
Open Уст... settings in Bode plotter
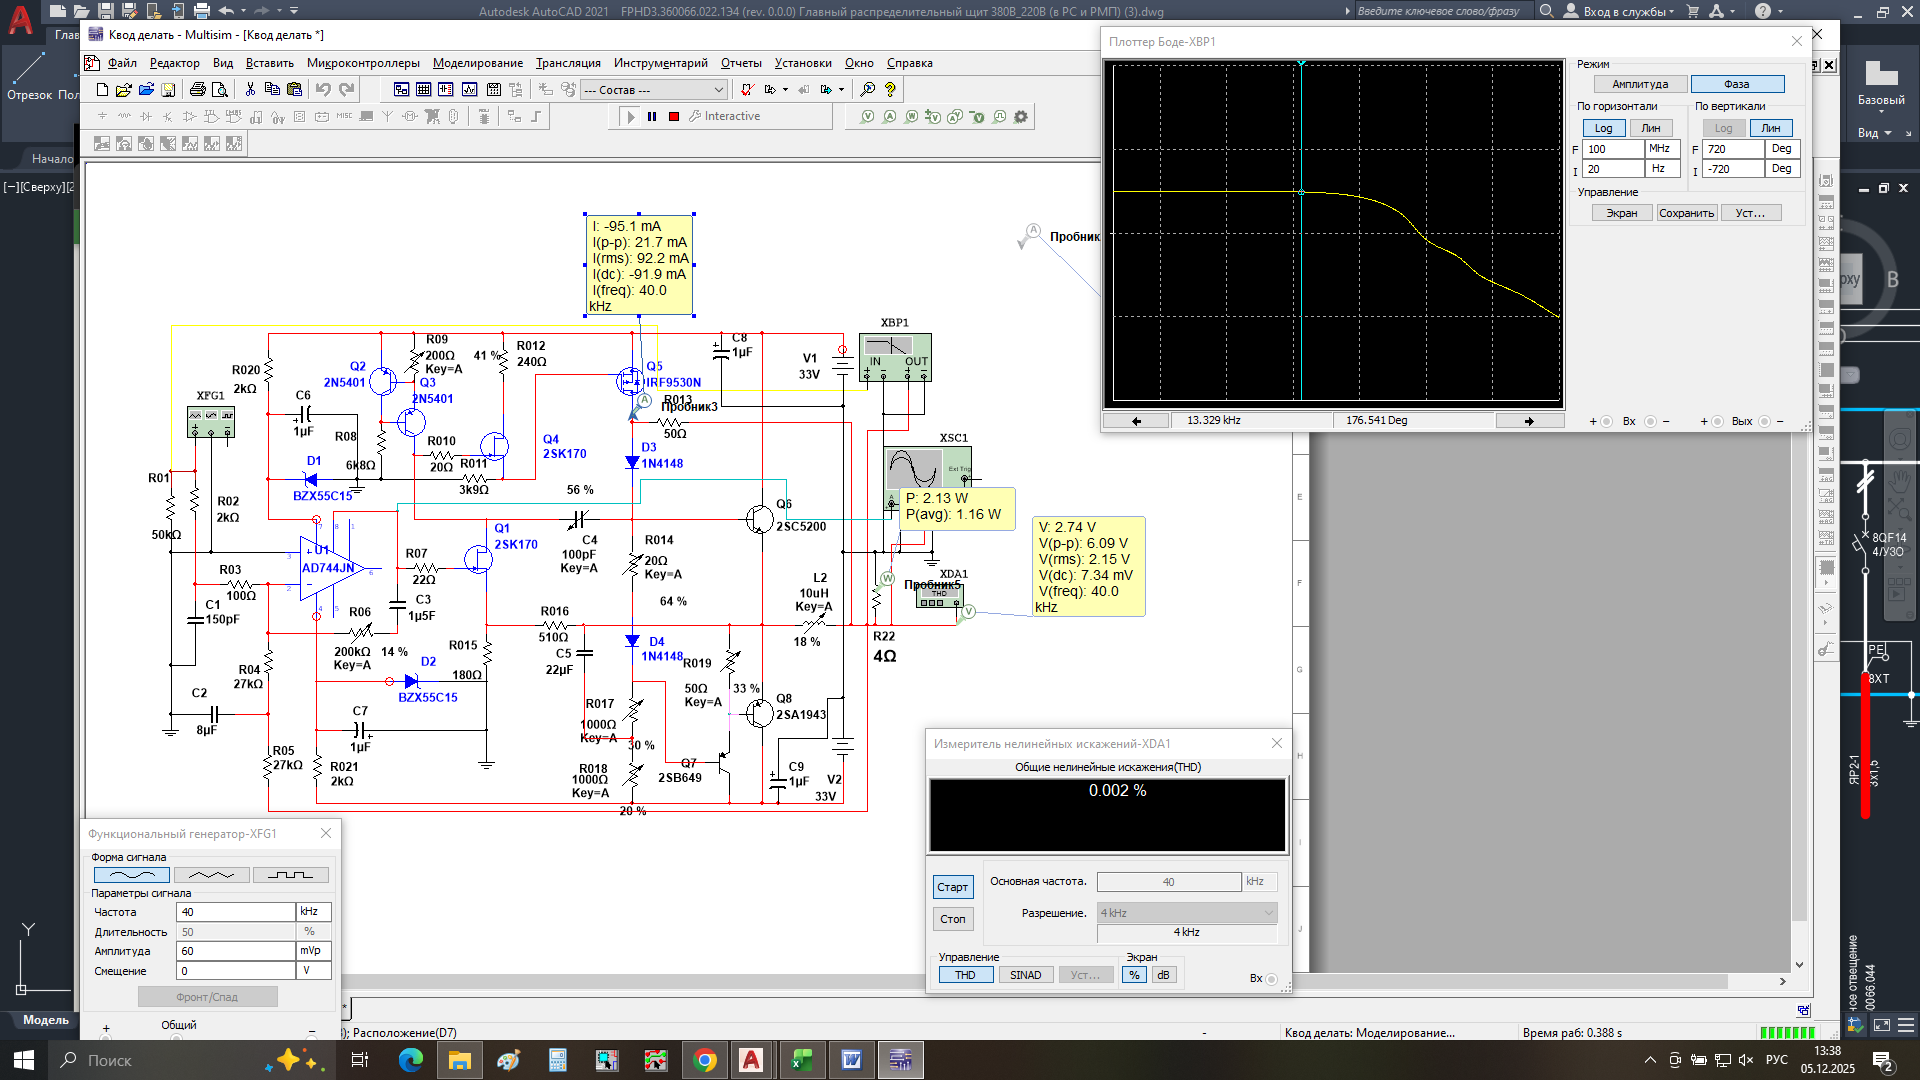pyautogui.click(x=1751, y=214)
